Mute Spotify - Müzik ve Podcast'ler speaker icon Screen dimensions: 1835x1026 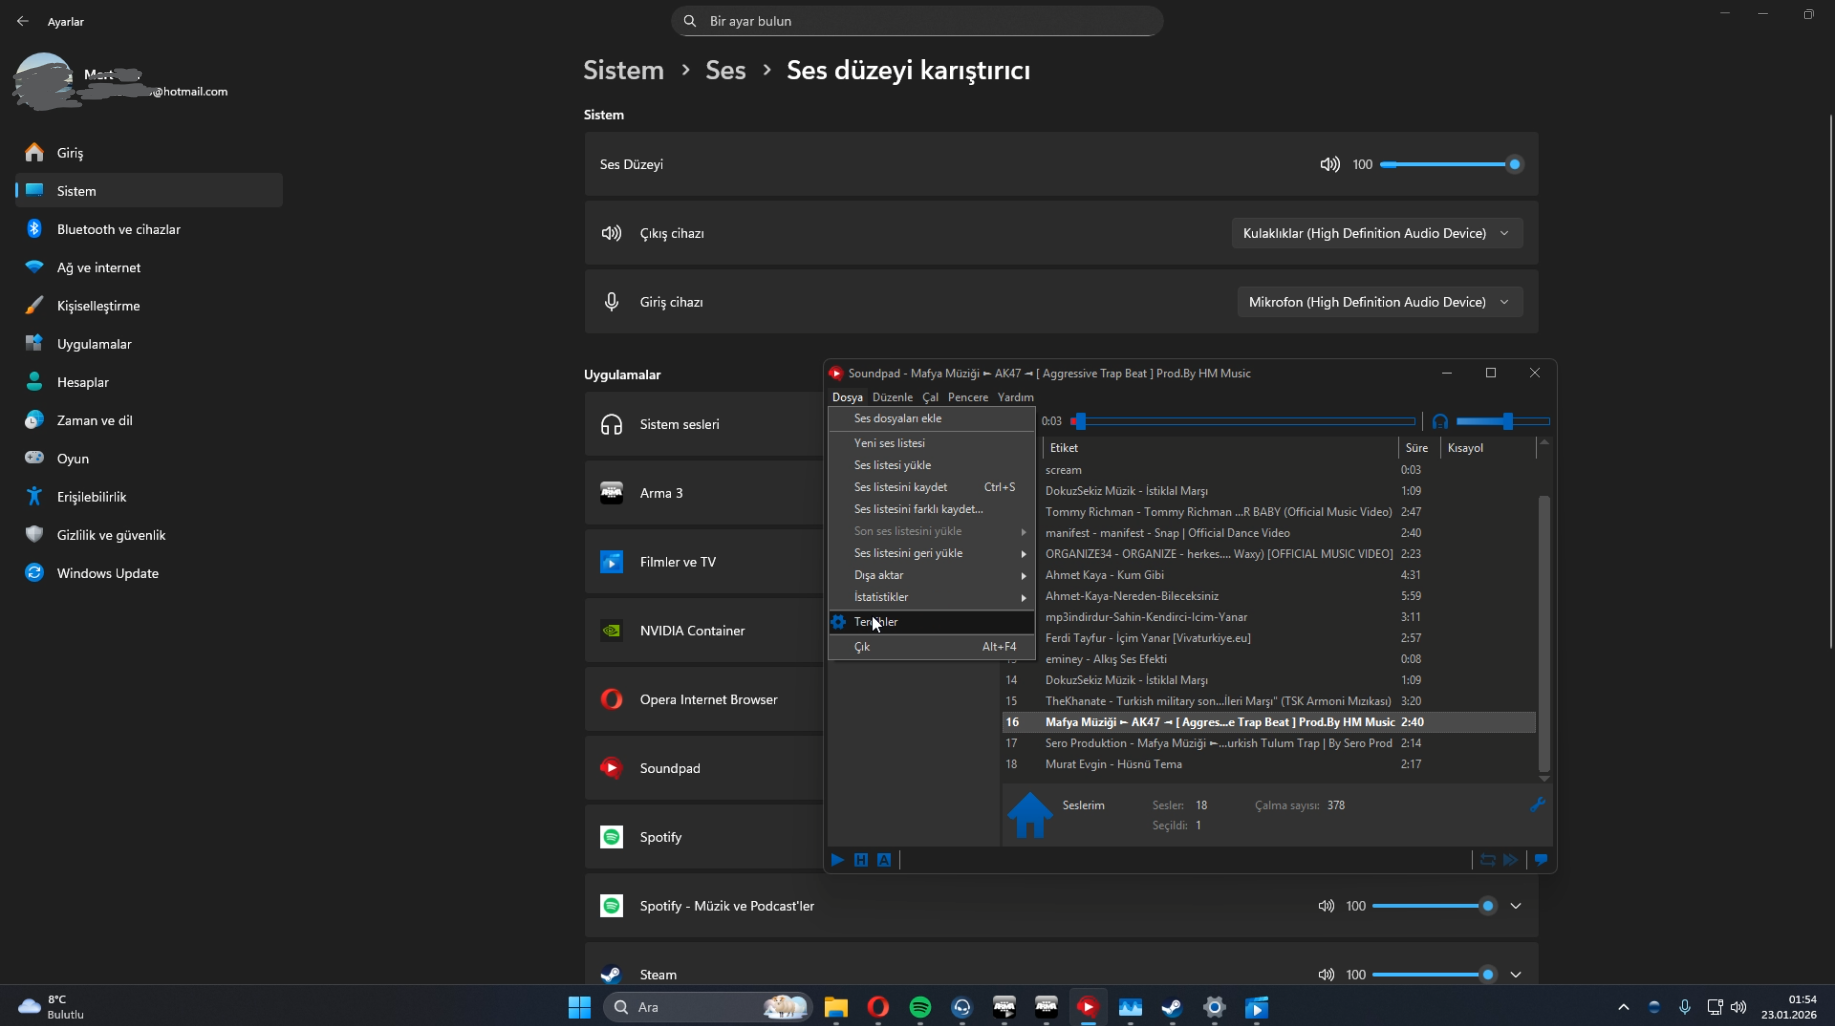click(x=1326, y=906)
